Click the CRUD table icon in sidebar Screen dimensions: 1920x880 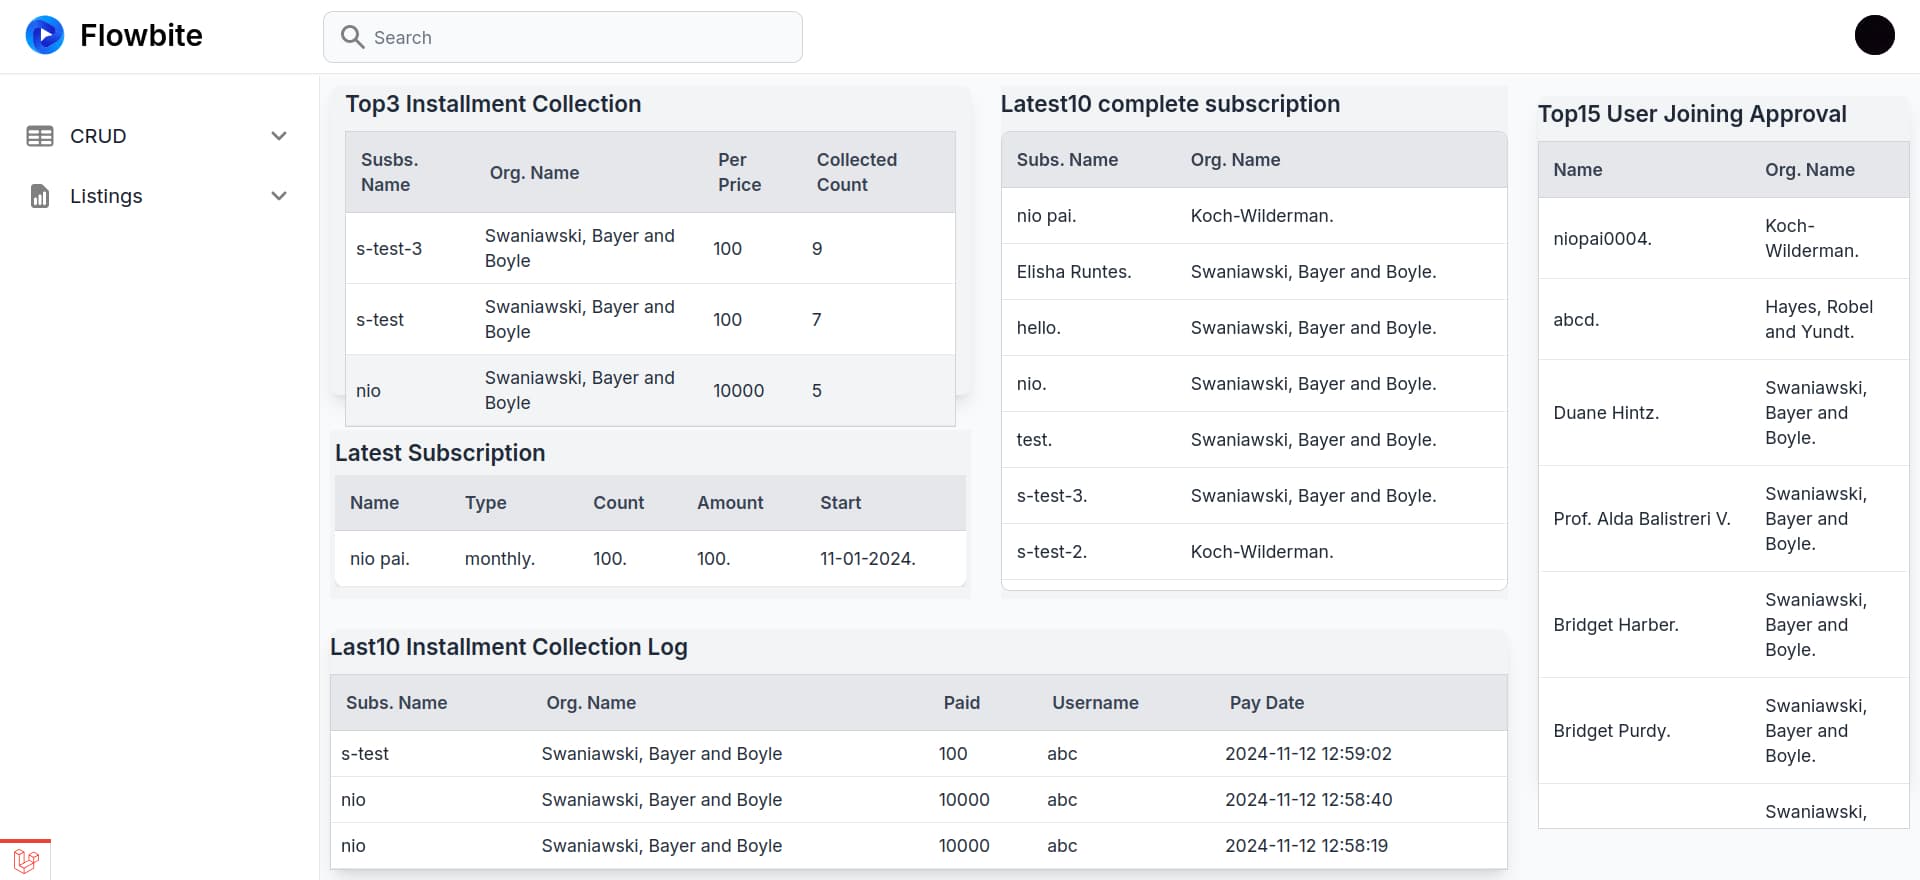[x=40, y=136]
